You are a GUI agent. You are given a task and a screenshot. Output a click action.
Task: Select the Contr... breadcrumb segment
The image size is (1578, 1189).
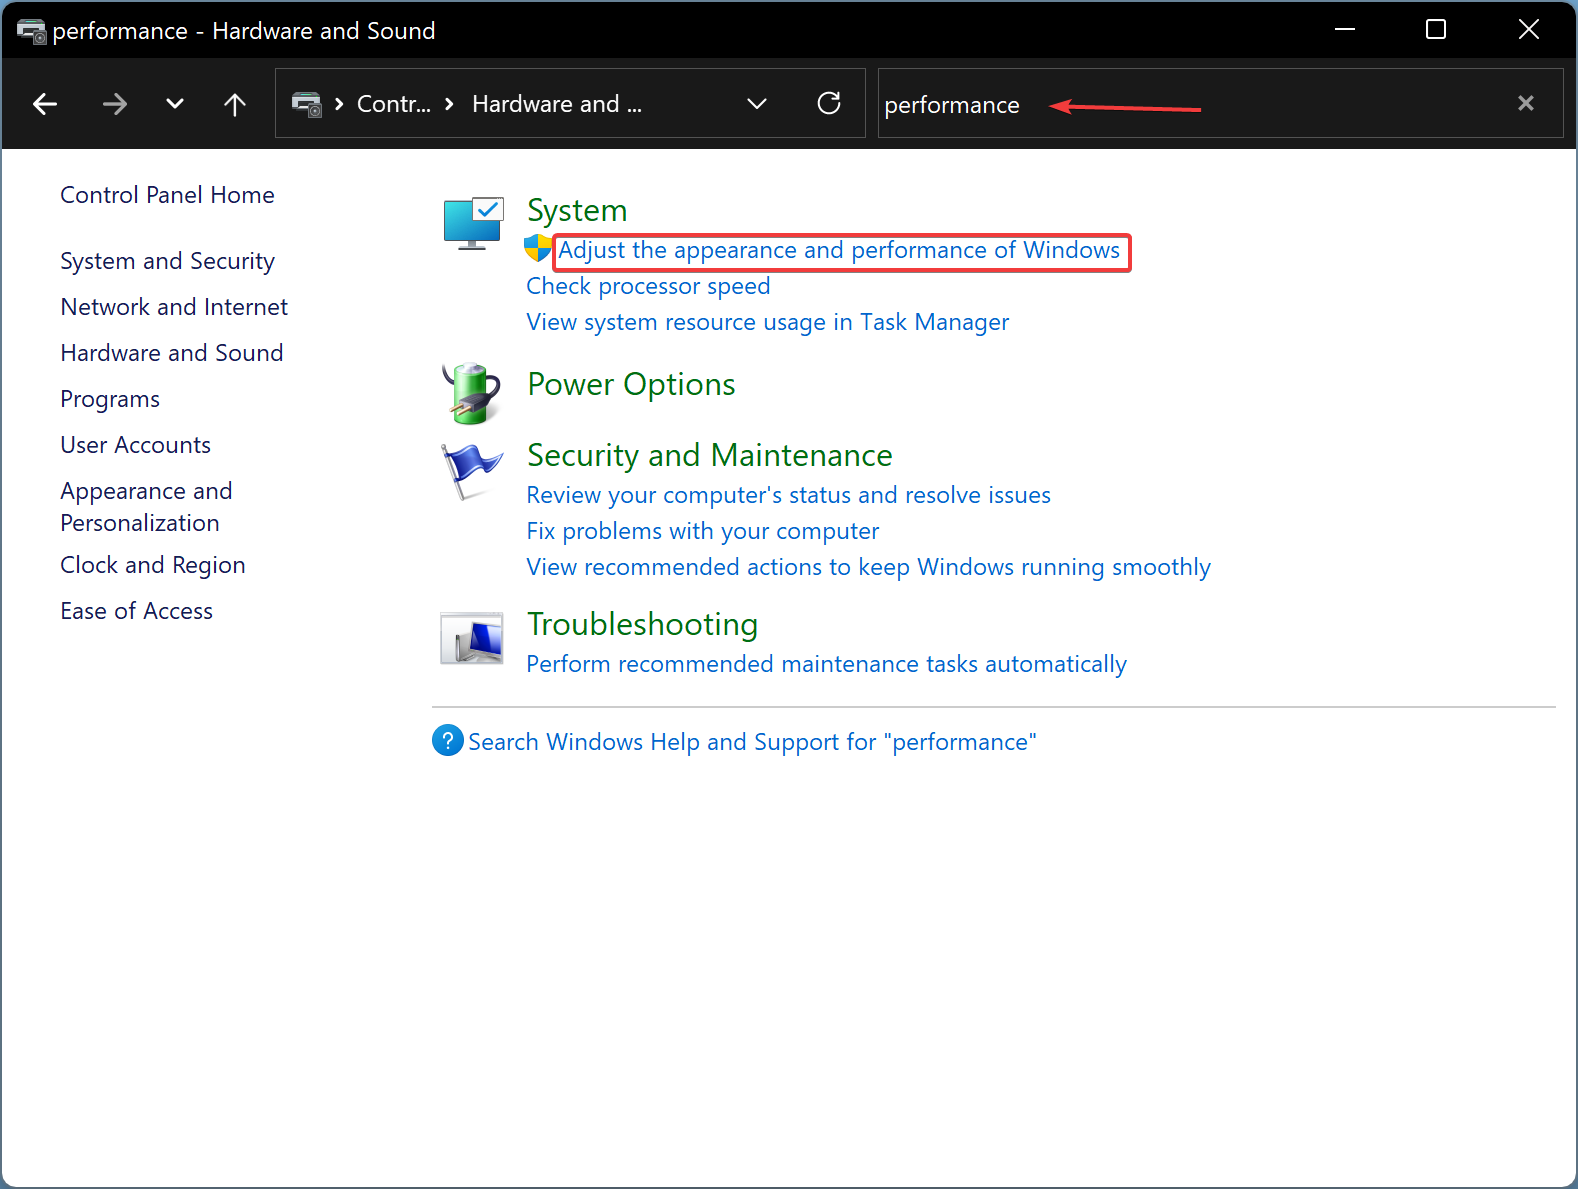[394, 104]
